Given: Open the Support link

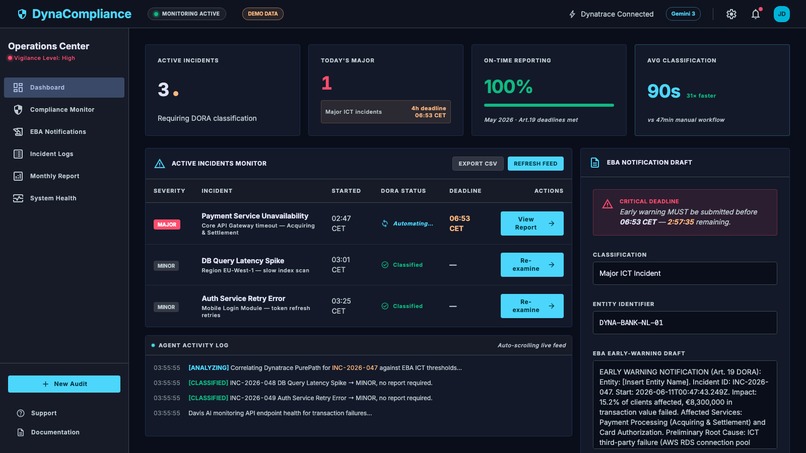Looking at the screenshot, I should 44,413.
